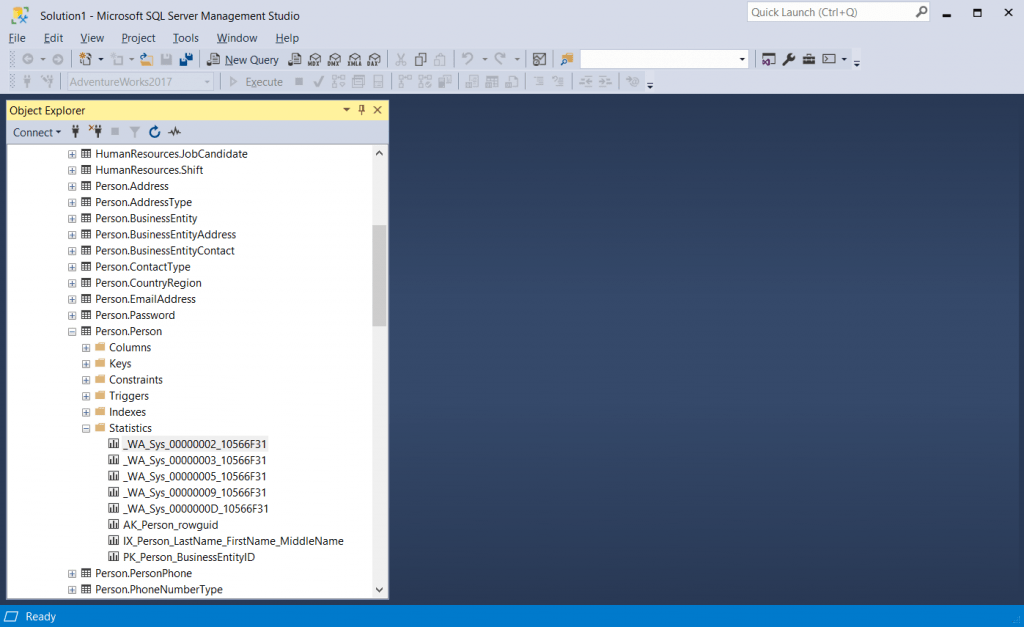Viewport: 1024px width, 627px height.
Task: Click the Cut icon on the toolbar
Action: 403,59
